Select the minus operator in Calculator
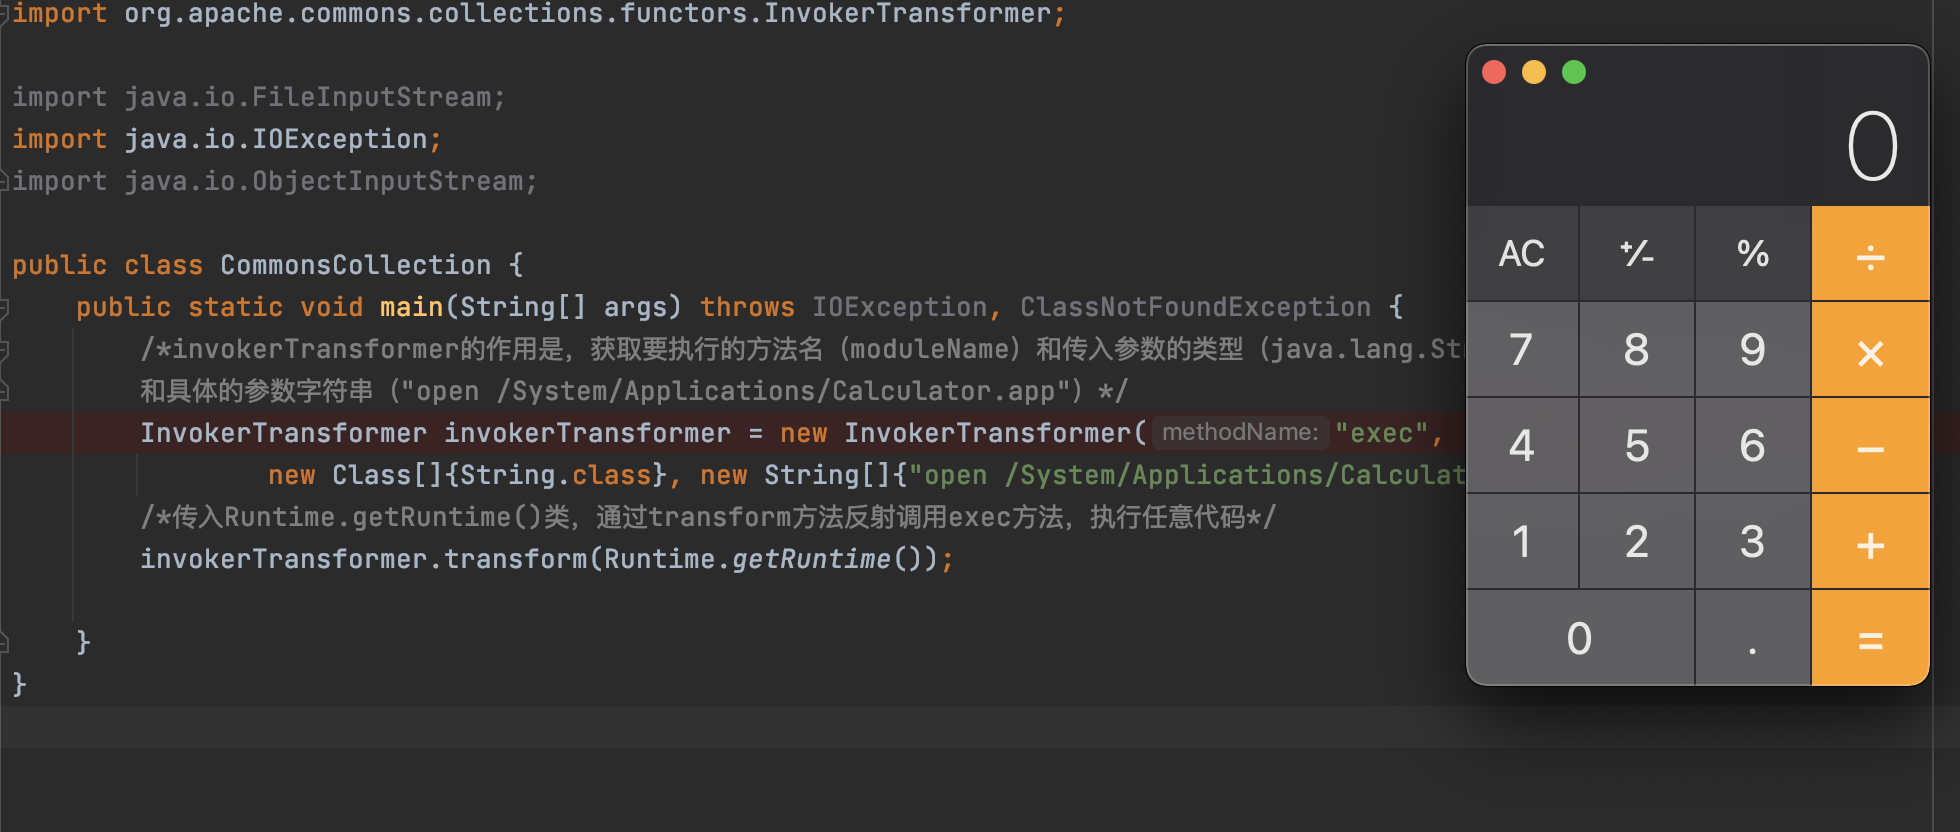Image resolution: width=1960 pixels, height=832 pixels. [1870, 446]
